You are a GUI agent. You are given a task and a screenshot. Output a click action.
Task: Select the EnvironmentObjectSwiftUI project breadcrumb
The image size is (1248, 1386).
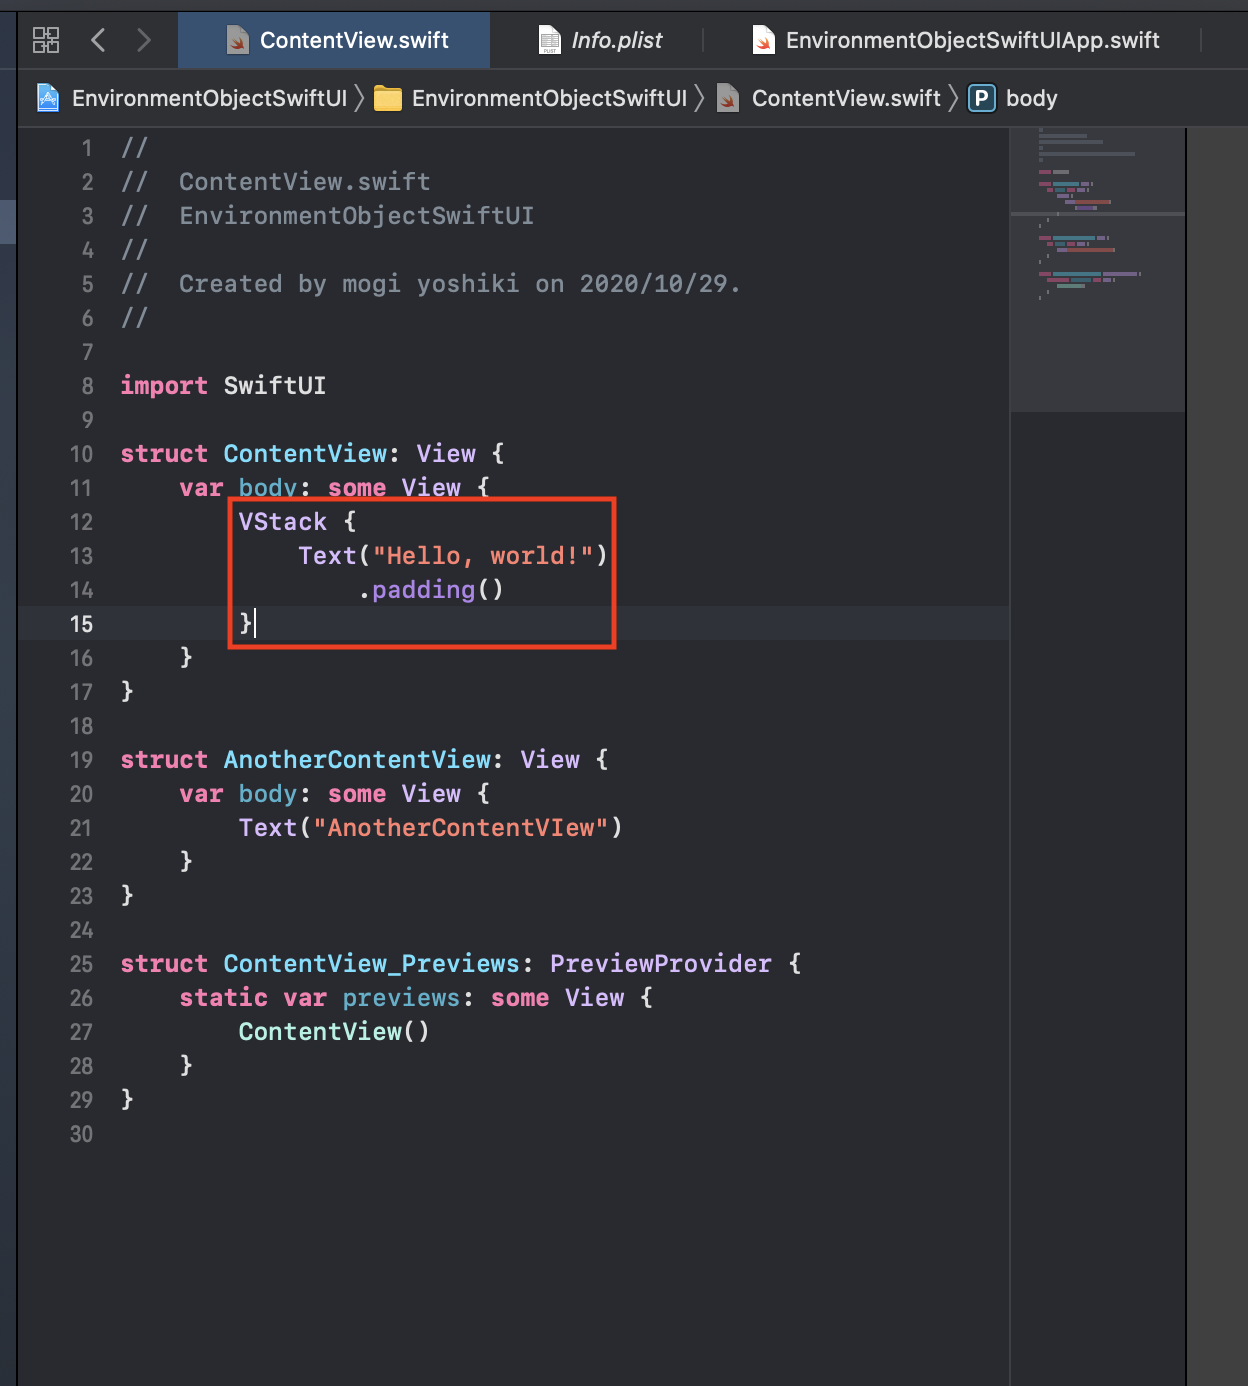click(x=209, y=98)
